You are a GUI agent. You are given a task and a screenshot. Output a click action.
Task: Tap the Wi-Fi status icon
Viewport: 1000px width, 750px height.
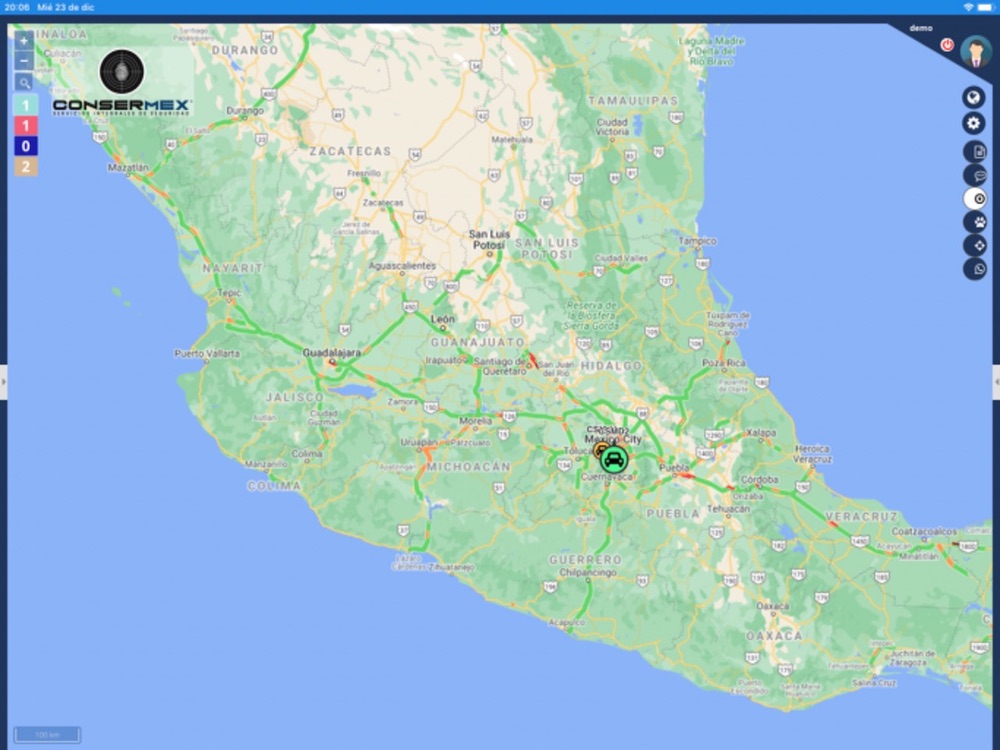(968, 7)
